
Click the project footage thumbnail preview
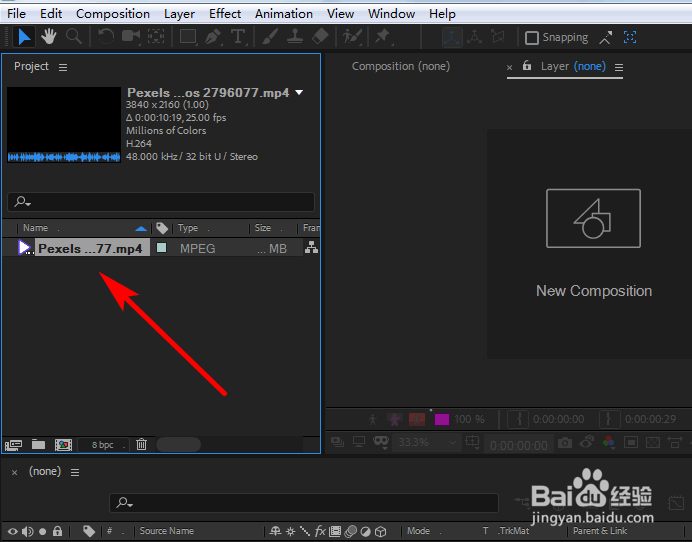(64, 124)
